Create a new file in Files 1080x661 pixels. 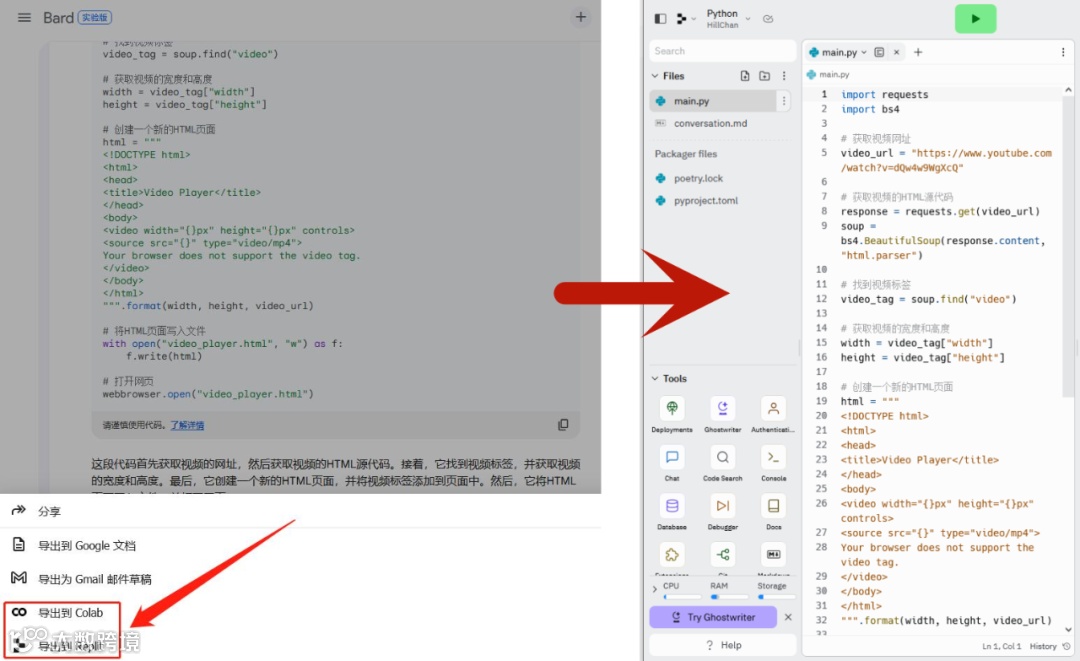[745, 76]
